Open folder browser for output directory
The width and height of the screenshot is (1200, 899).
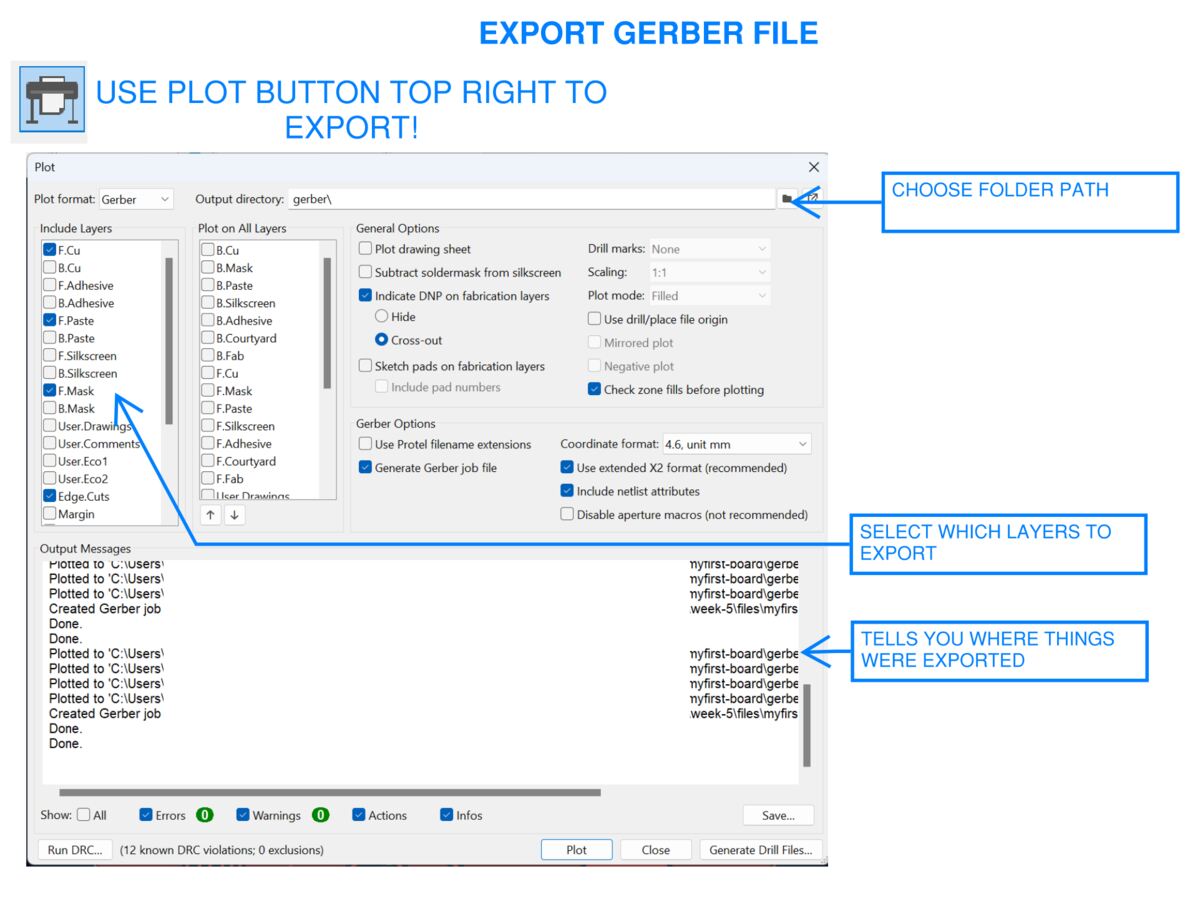coord(786,198)
